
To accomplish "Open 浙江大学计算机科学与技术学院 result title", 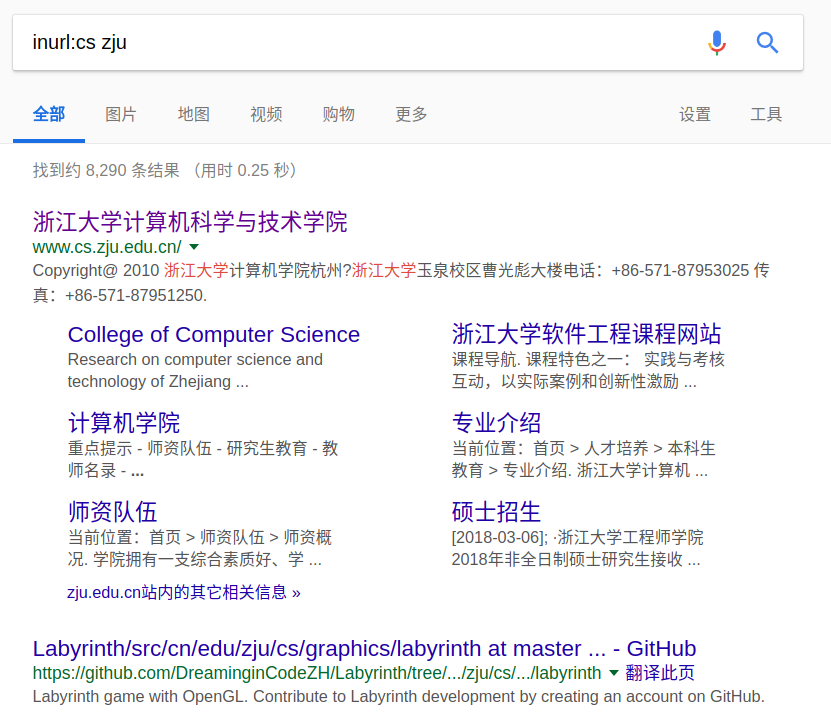I will point(190,222).
